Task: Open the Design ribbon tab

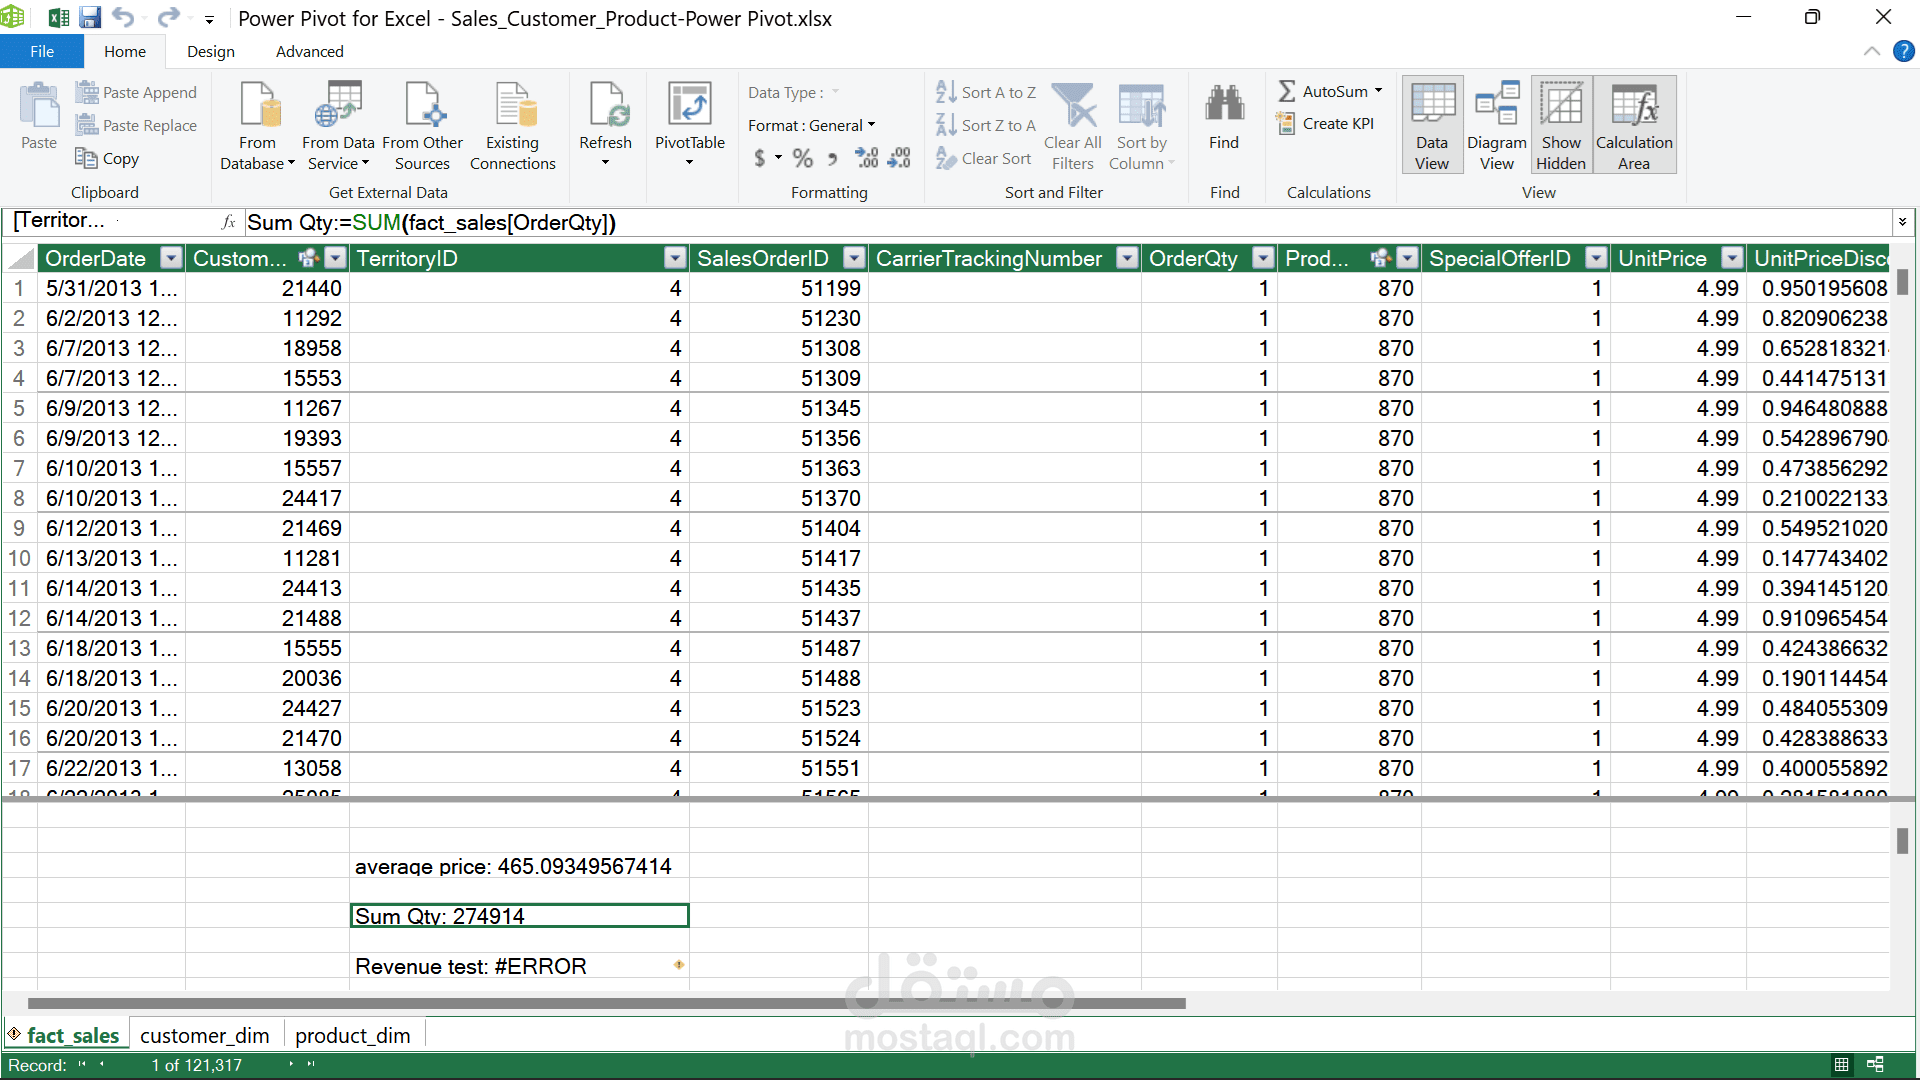Action: point(210,52)
